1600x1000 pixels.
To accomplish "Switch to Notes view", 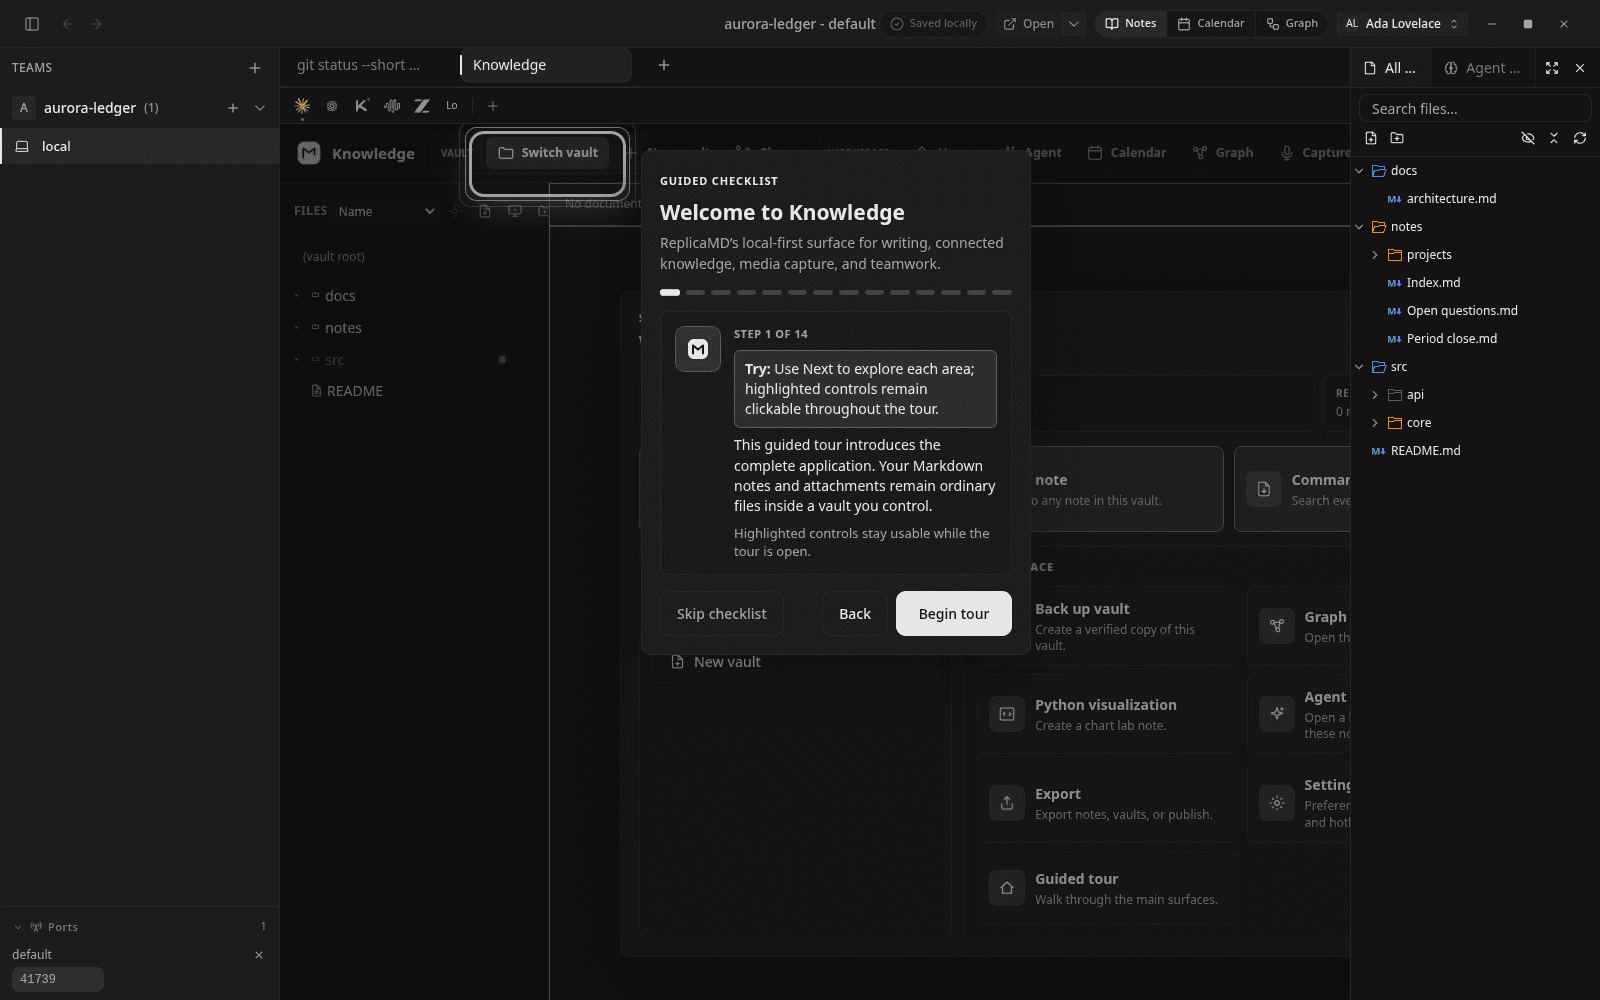I will click(x=1131, y=24).
